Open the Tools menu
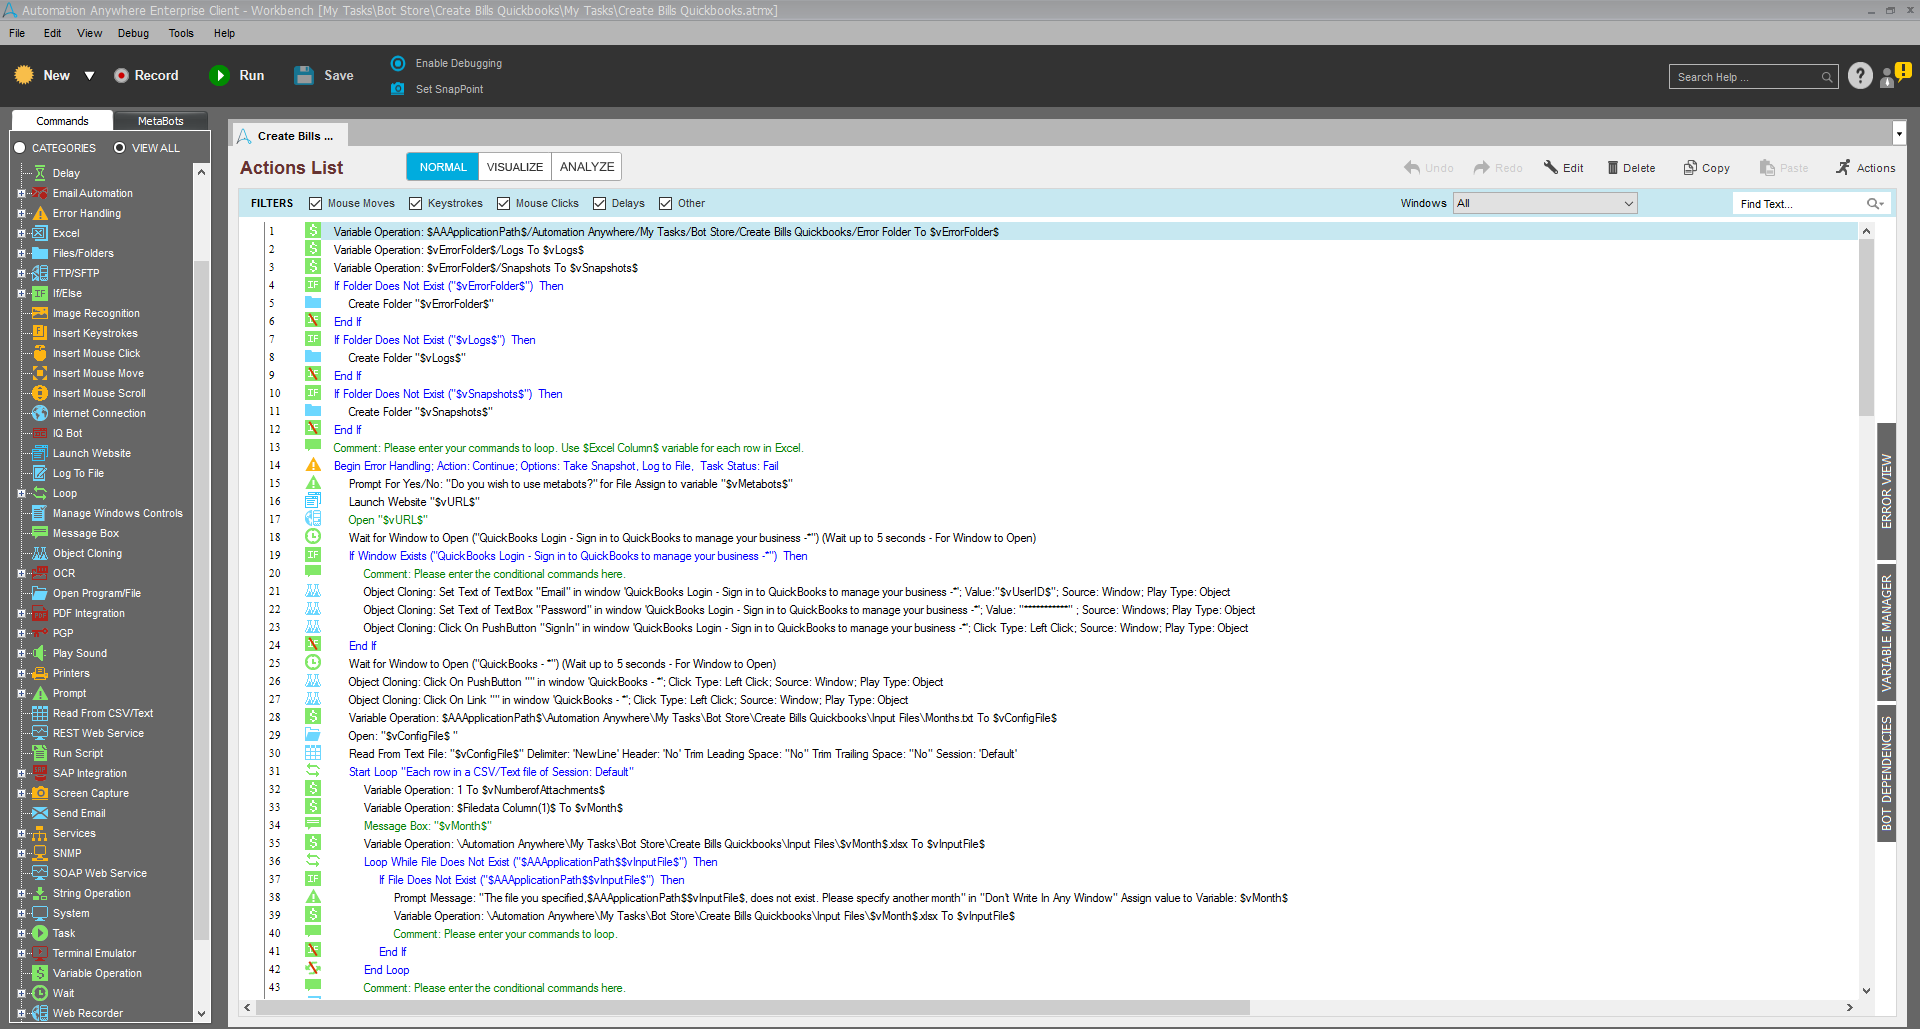 coord(181,33)
